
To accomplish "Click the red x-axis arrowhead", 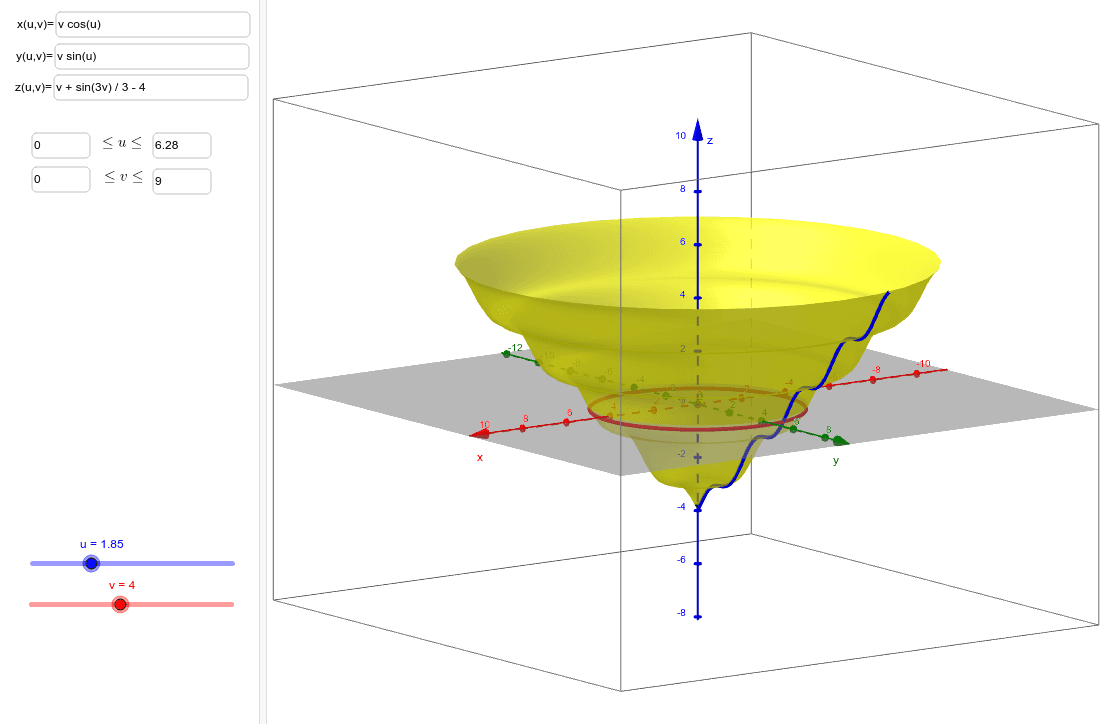I will click(x=480, y=434).
